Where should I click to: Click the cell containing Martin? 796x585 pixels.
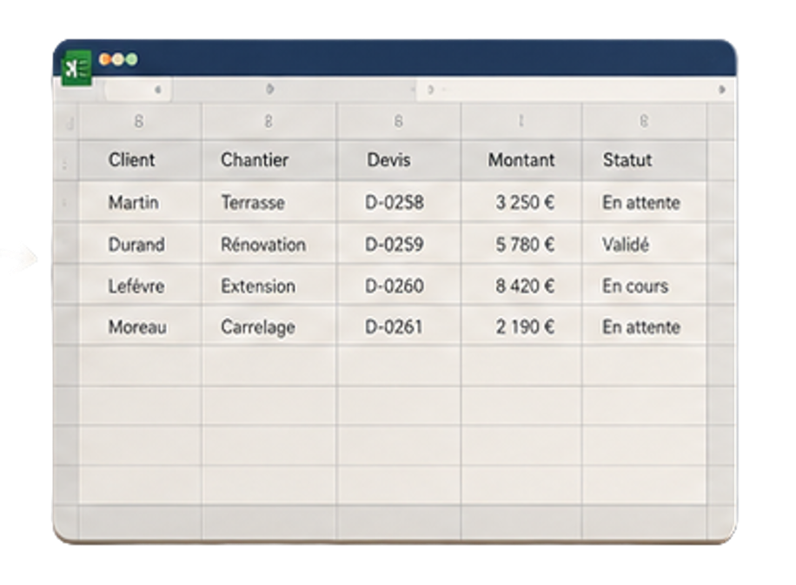tap(140, 202)
